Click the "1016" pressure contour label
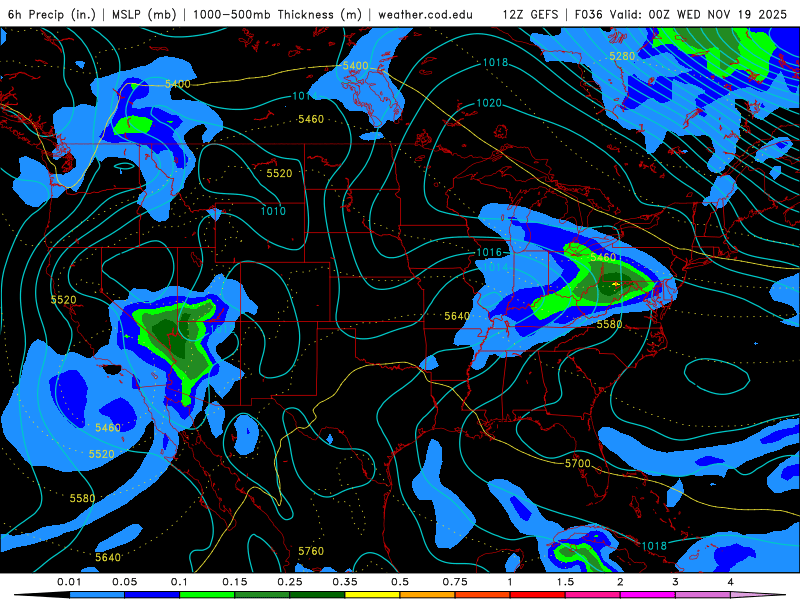The width and height of the screenshot is (800, 600). [x=489, y=252]
